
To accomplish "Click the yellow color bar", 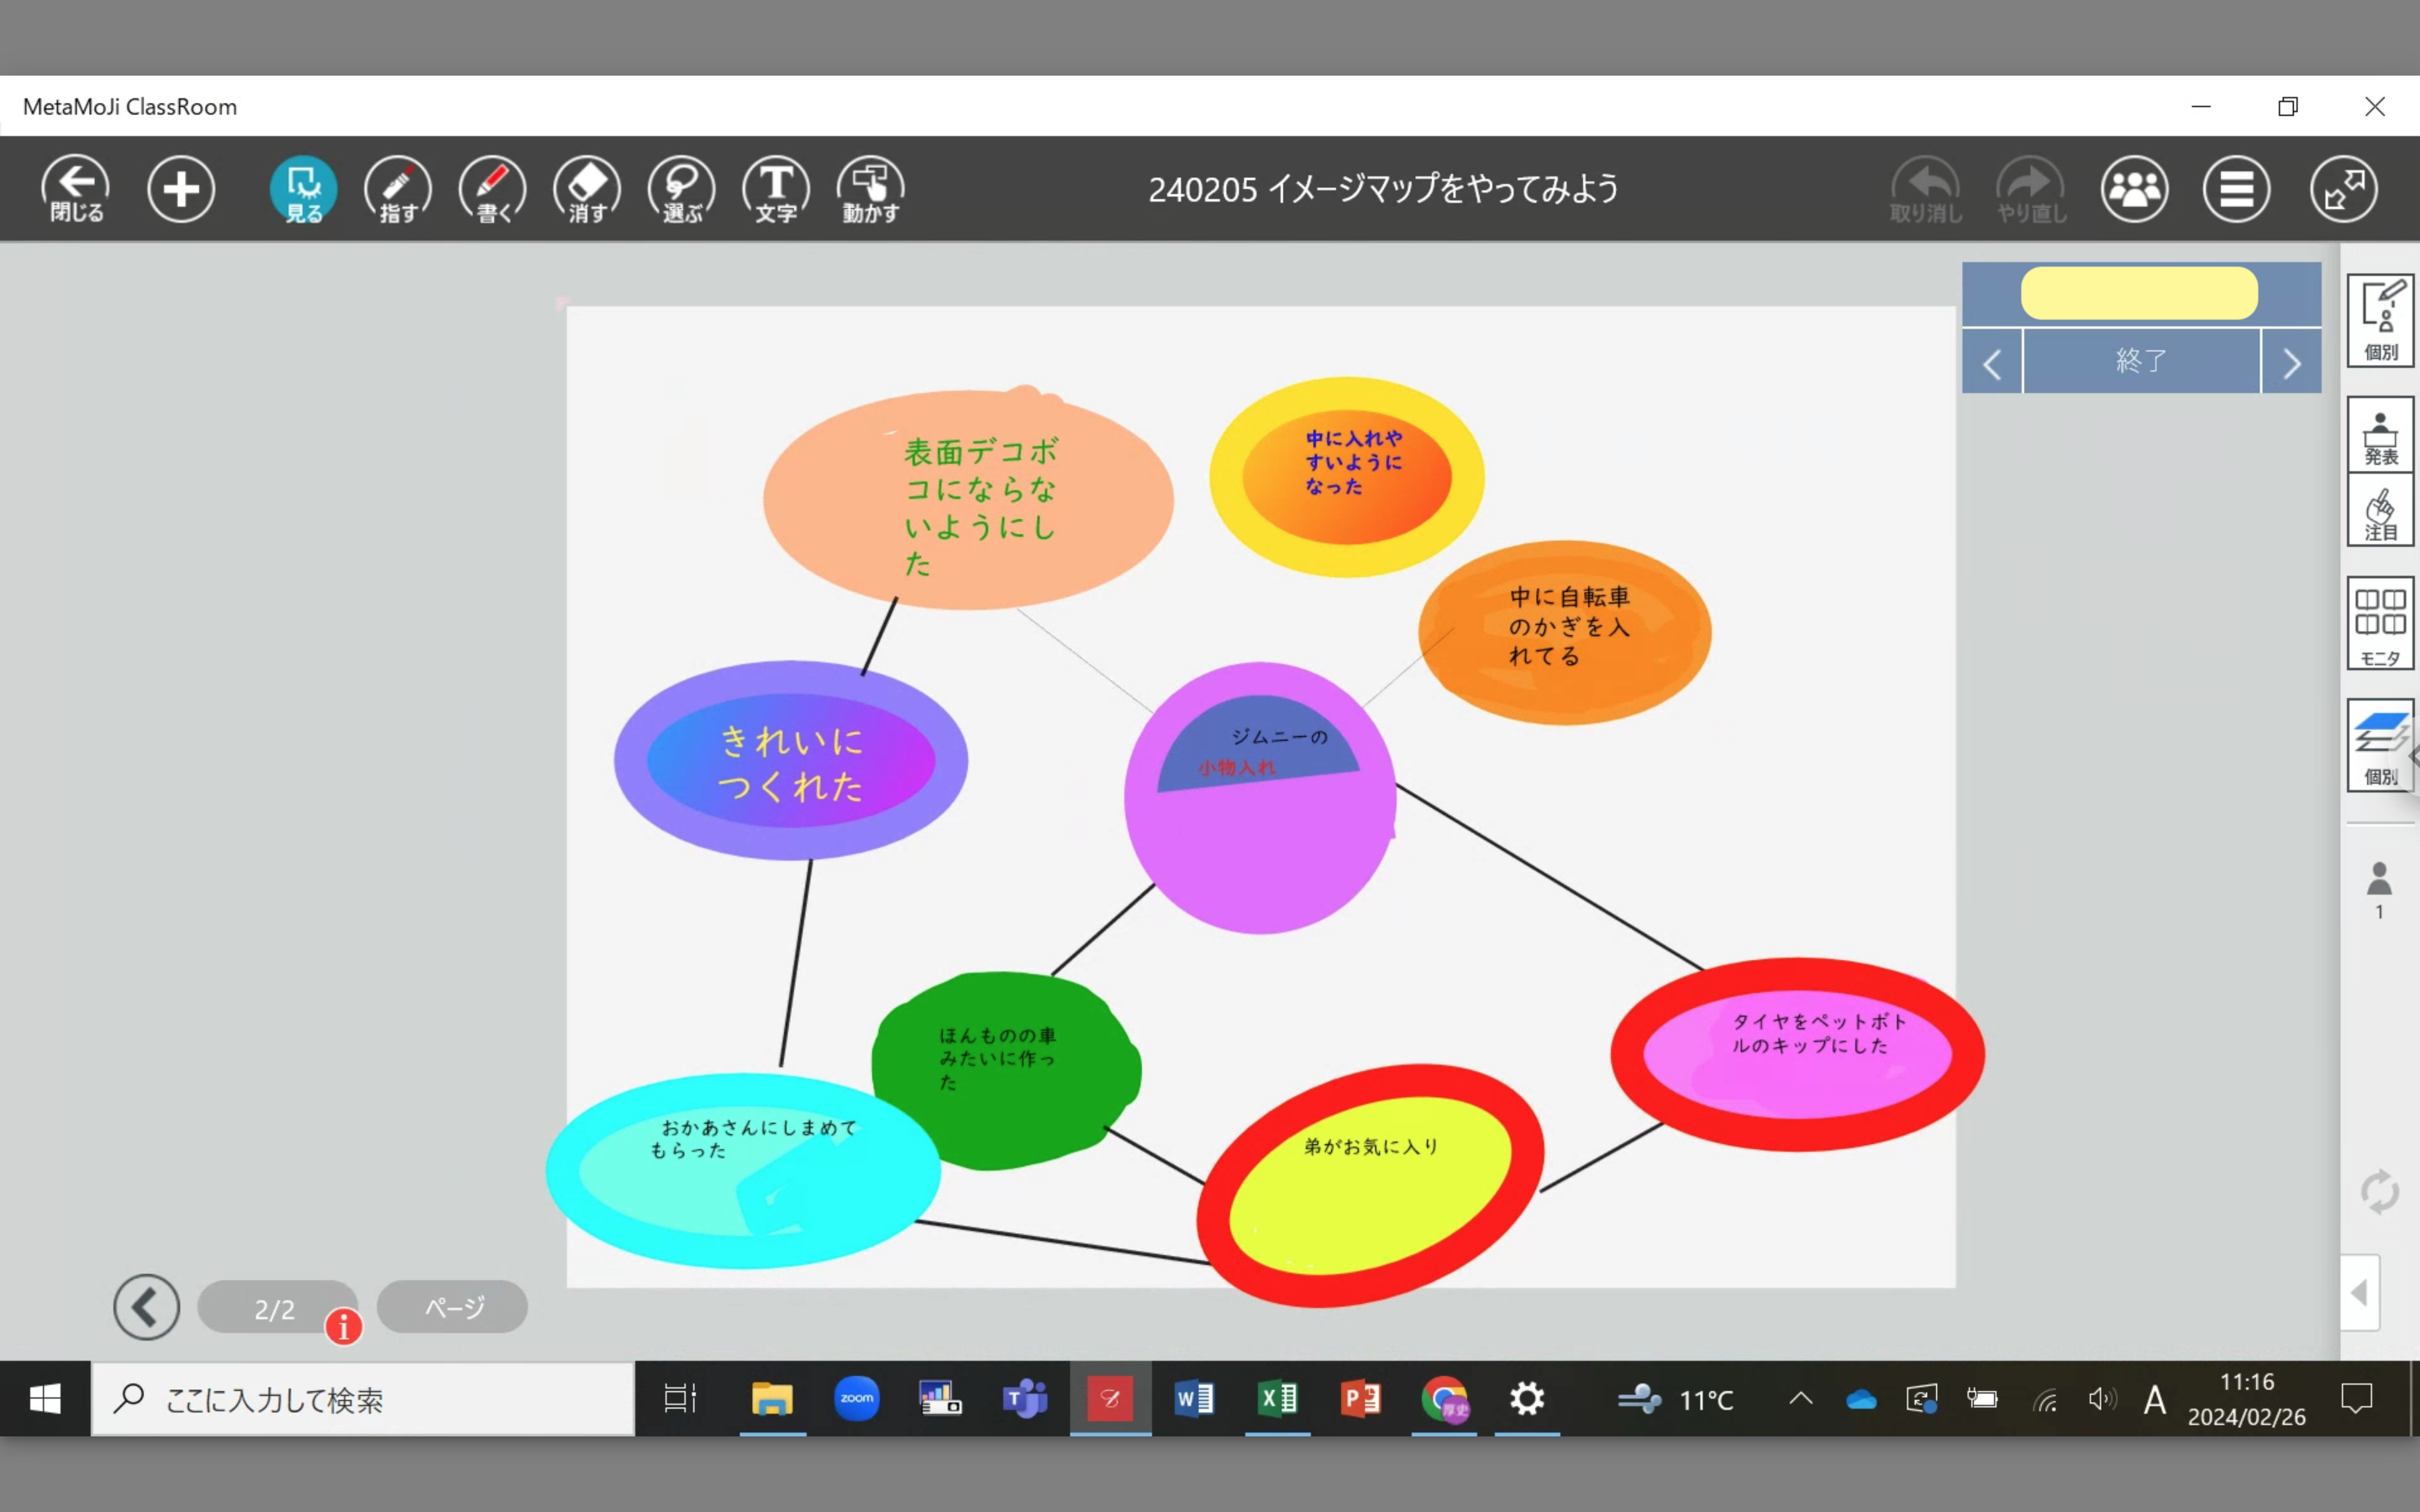I will pyautogui.click(x=2139, y=293).
